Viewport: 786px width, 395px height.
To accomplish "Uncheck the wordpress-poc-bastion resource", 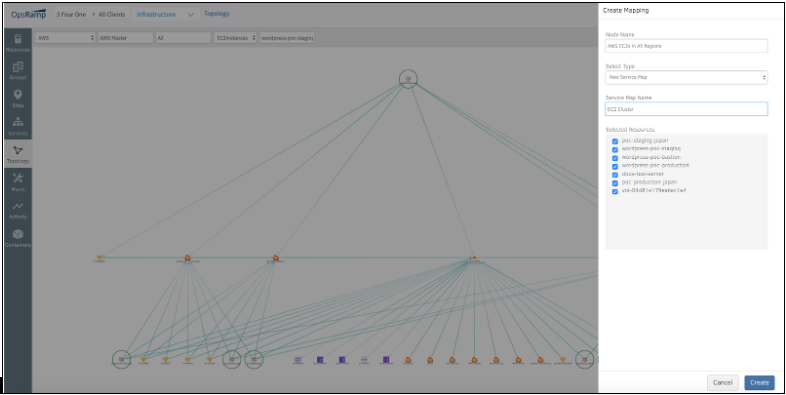I will point(615,158).
